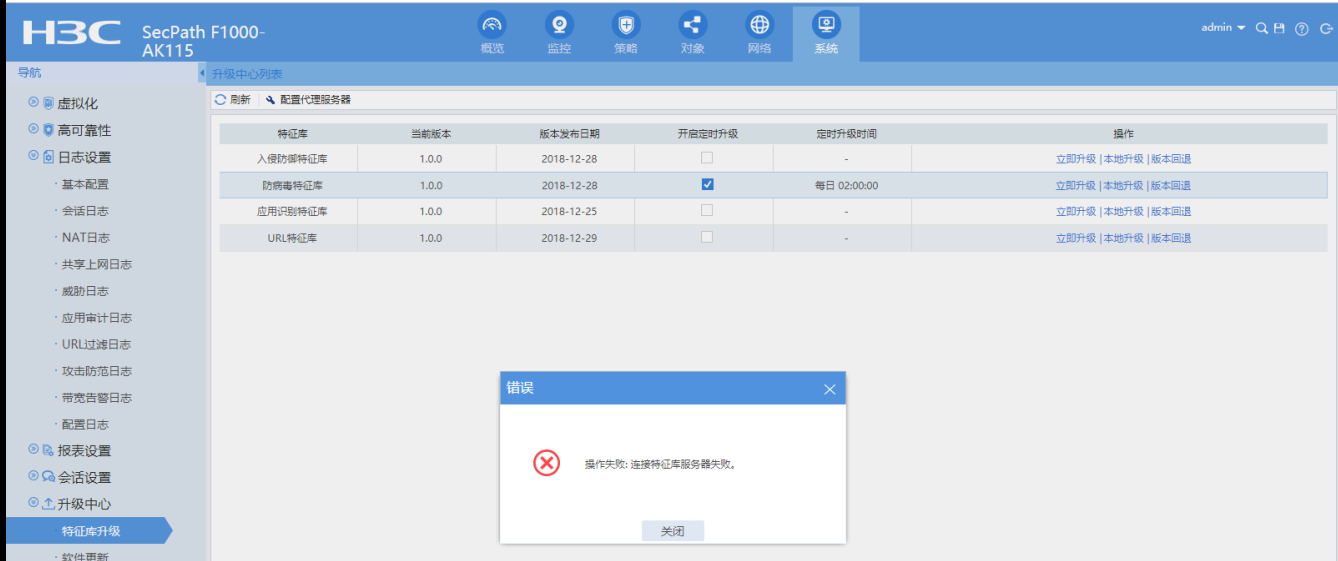Toggle scheduled upgrade checkbox for 应用识别特征库

tap(707, 211)
